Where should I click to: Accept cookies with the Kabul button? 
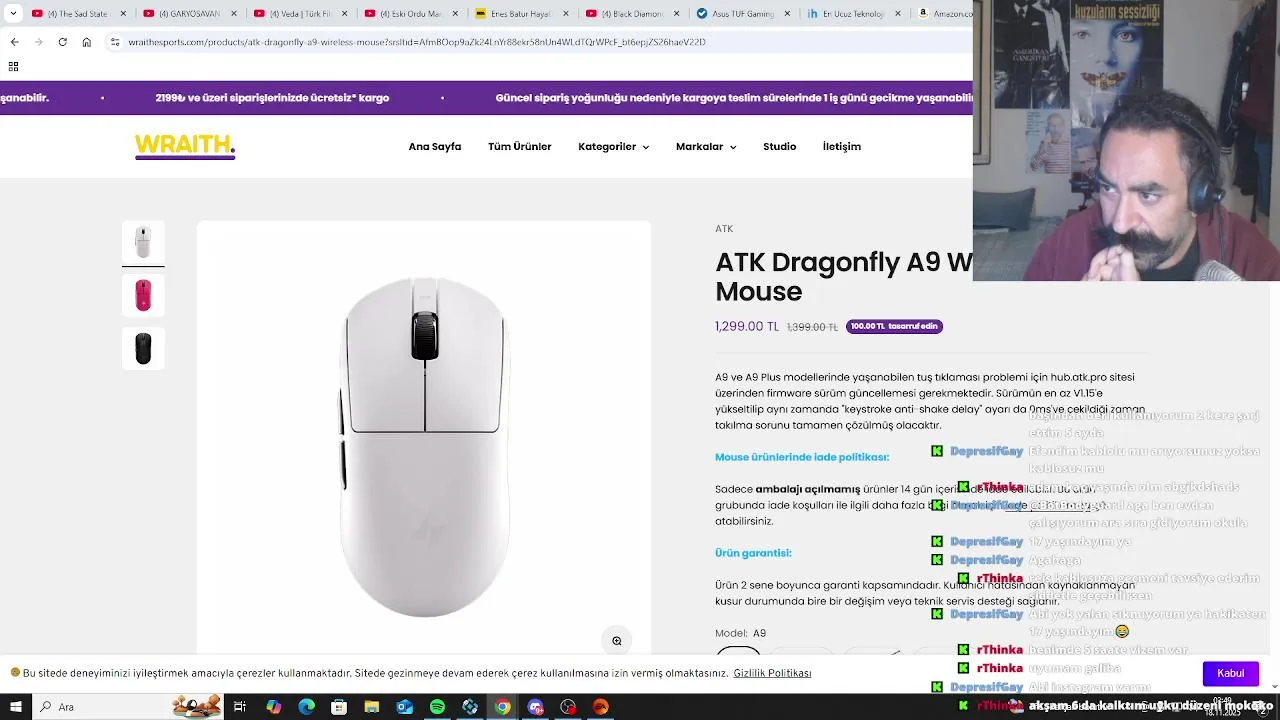coord(1230,673)
